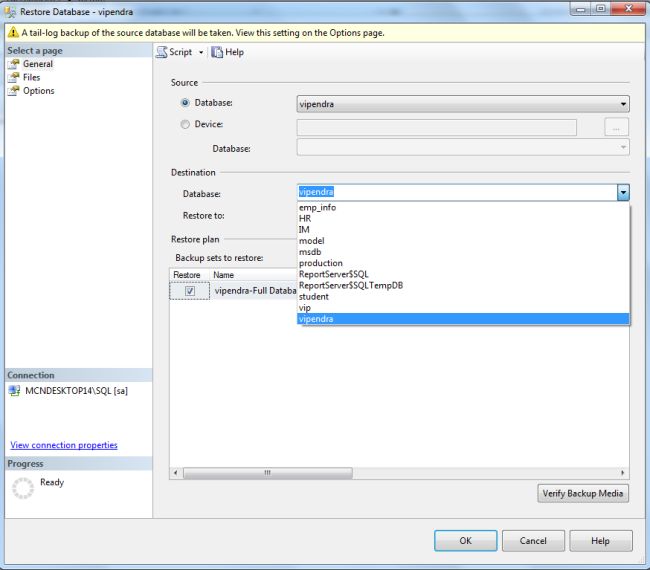Viewport: 650px width, 570px height.
Task: Click the Name column header
Action: pyautogui.click(x=253, y=275)
